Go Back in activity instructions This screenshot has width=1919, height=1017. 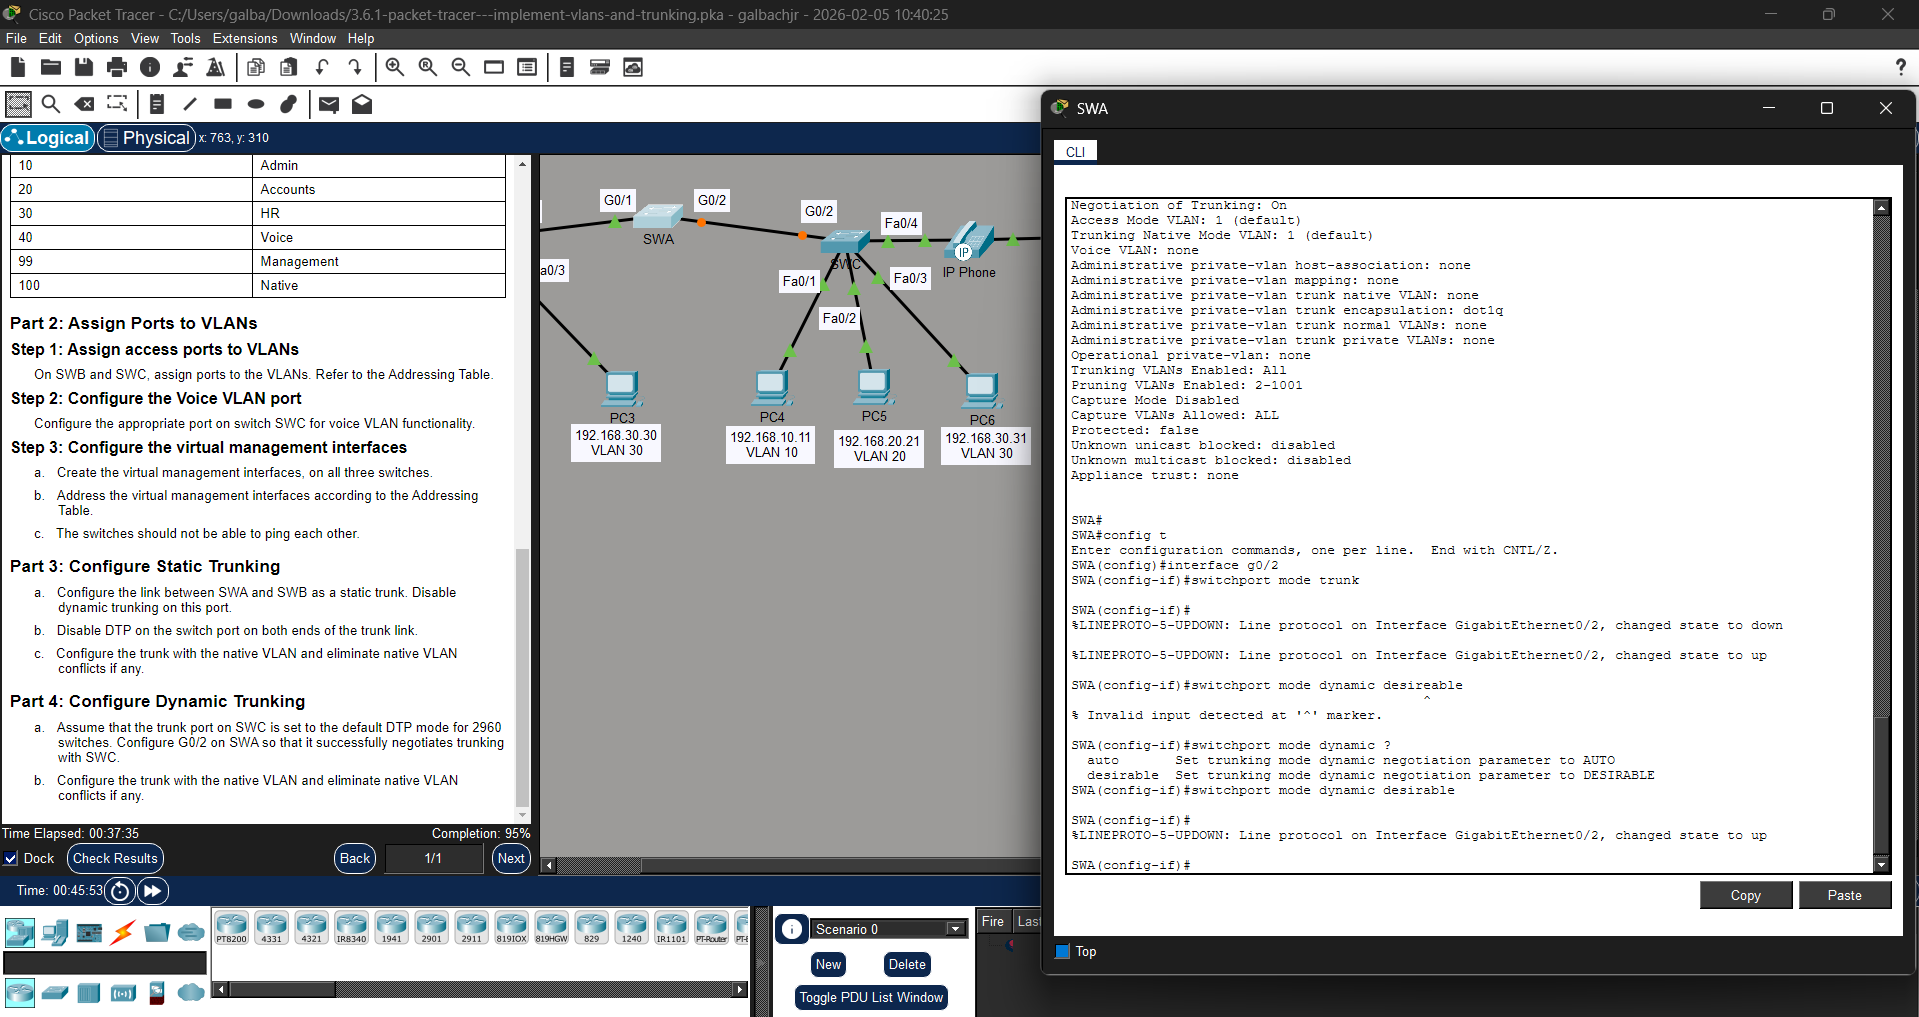[355, 858]
